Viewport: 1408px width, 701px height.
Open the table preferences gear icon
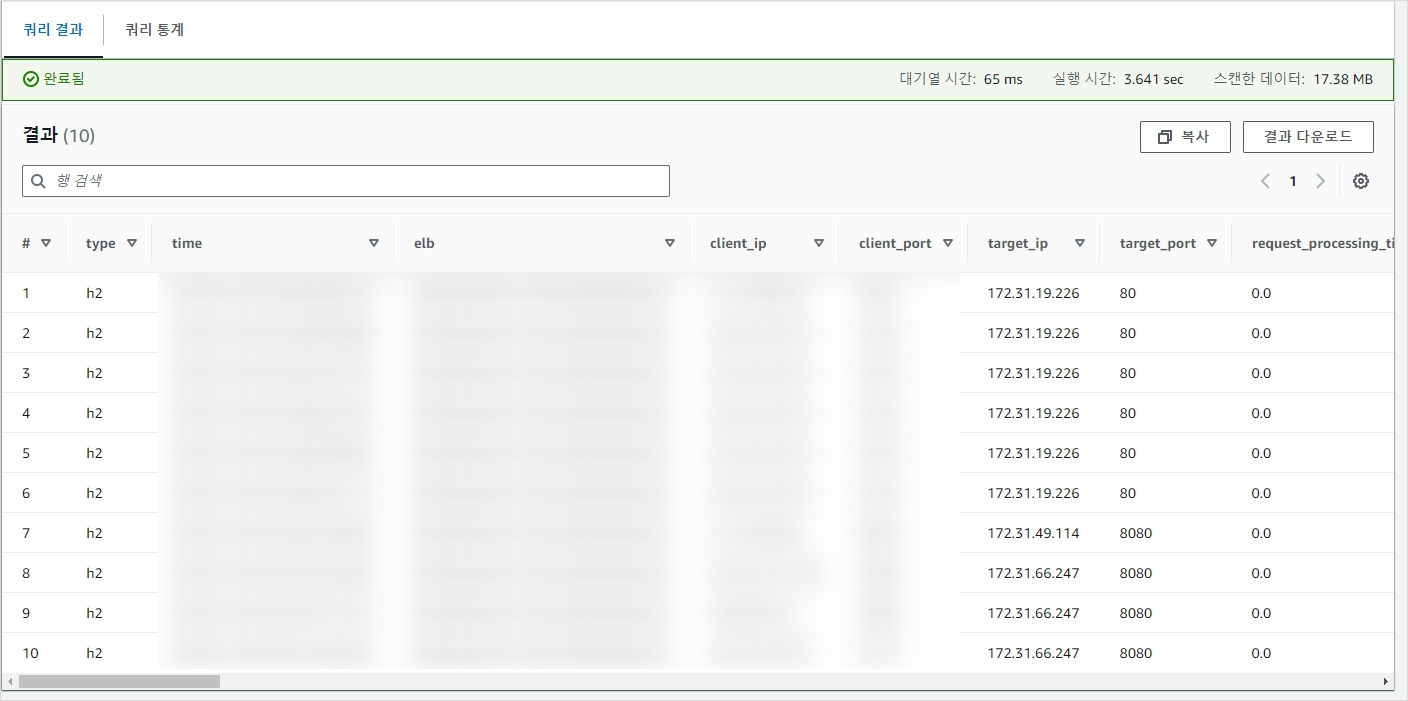point(1361,181)
